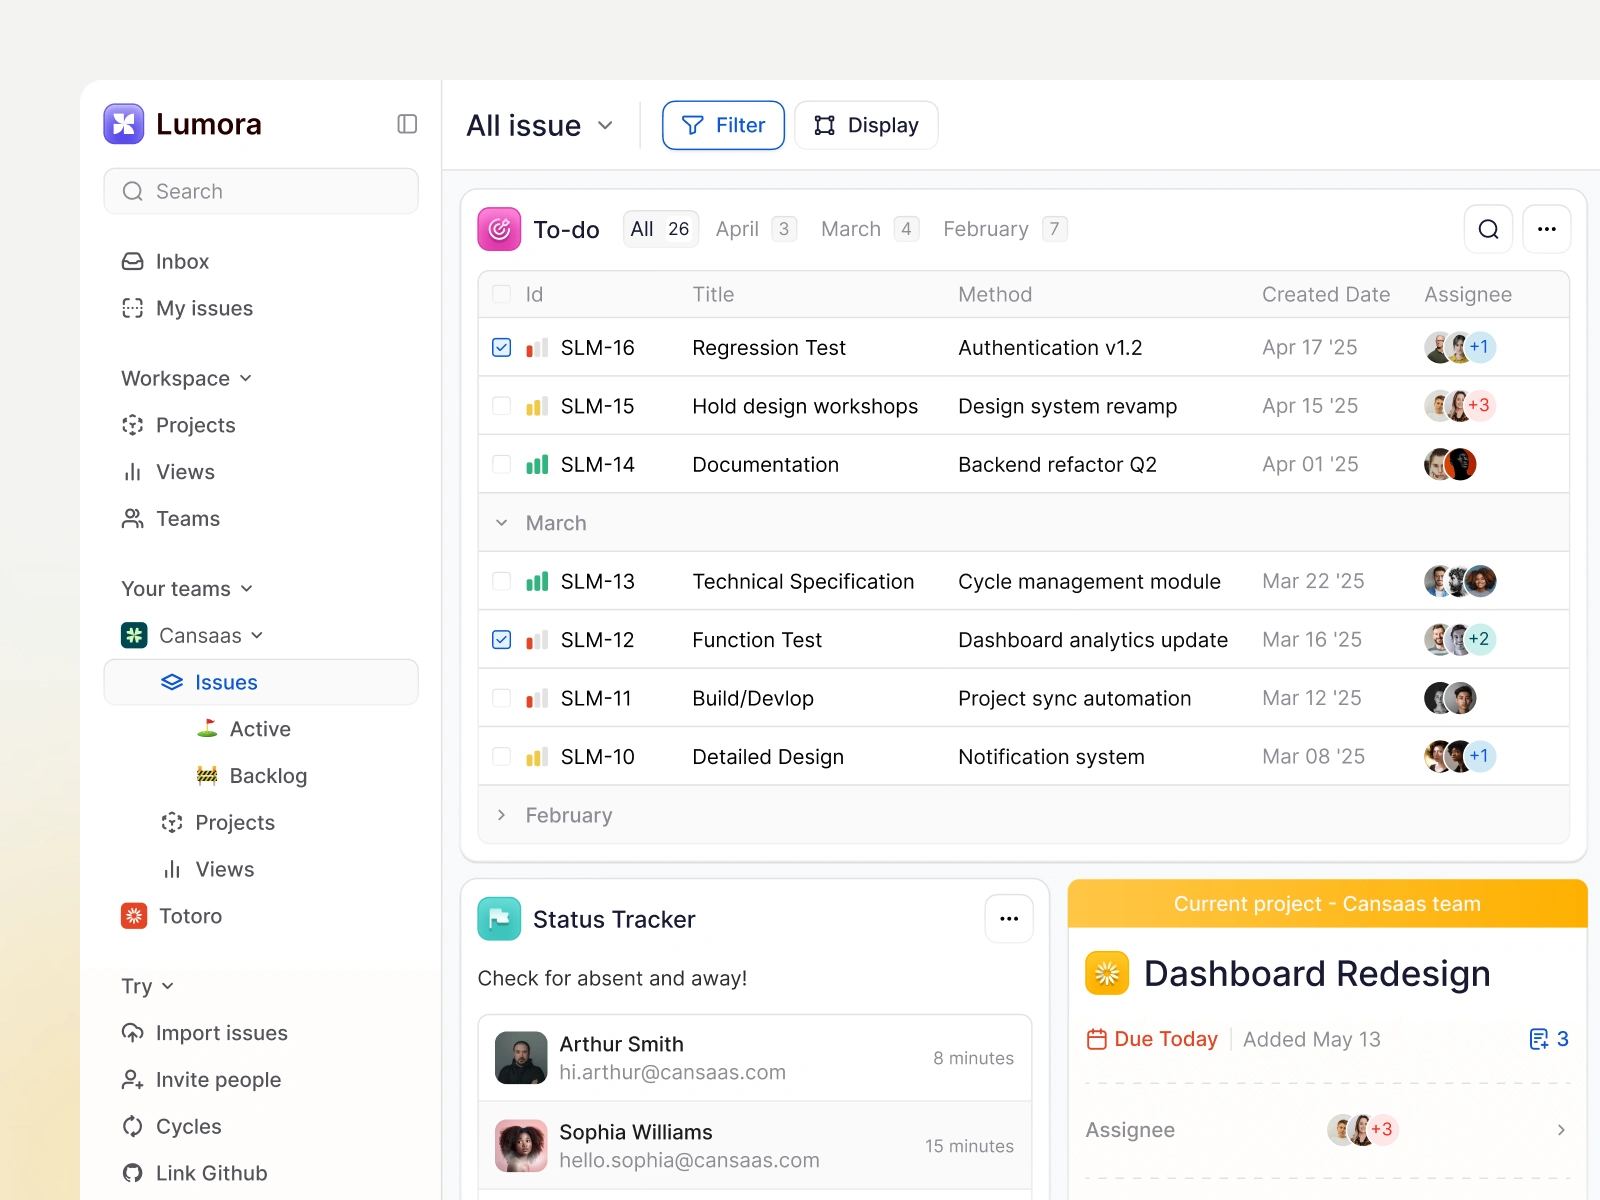The image size is (1600, 1200).
Task: Open Projects under Cansaas team
Action: 218,823
